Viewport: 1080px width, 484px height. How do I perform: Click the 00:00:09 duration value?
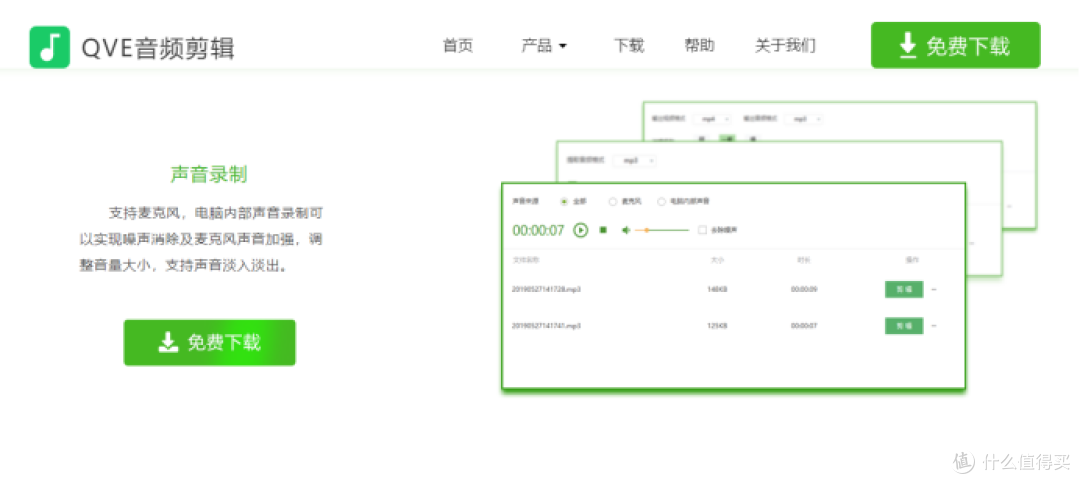pos(804,289)
